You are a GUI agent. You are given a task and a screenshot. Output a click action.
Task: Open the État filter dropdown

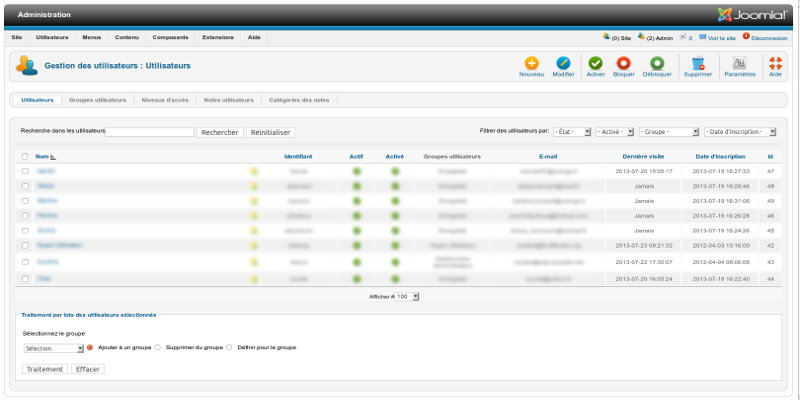click(572, 132)
